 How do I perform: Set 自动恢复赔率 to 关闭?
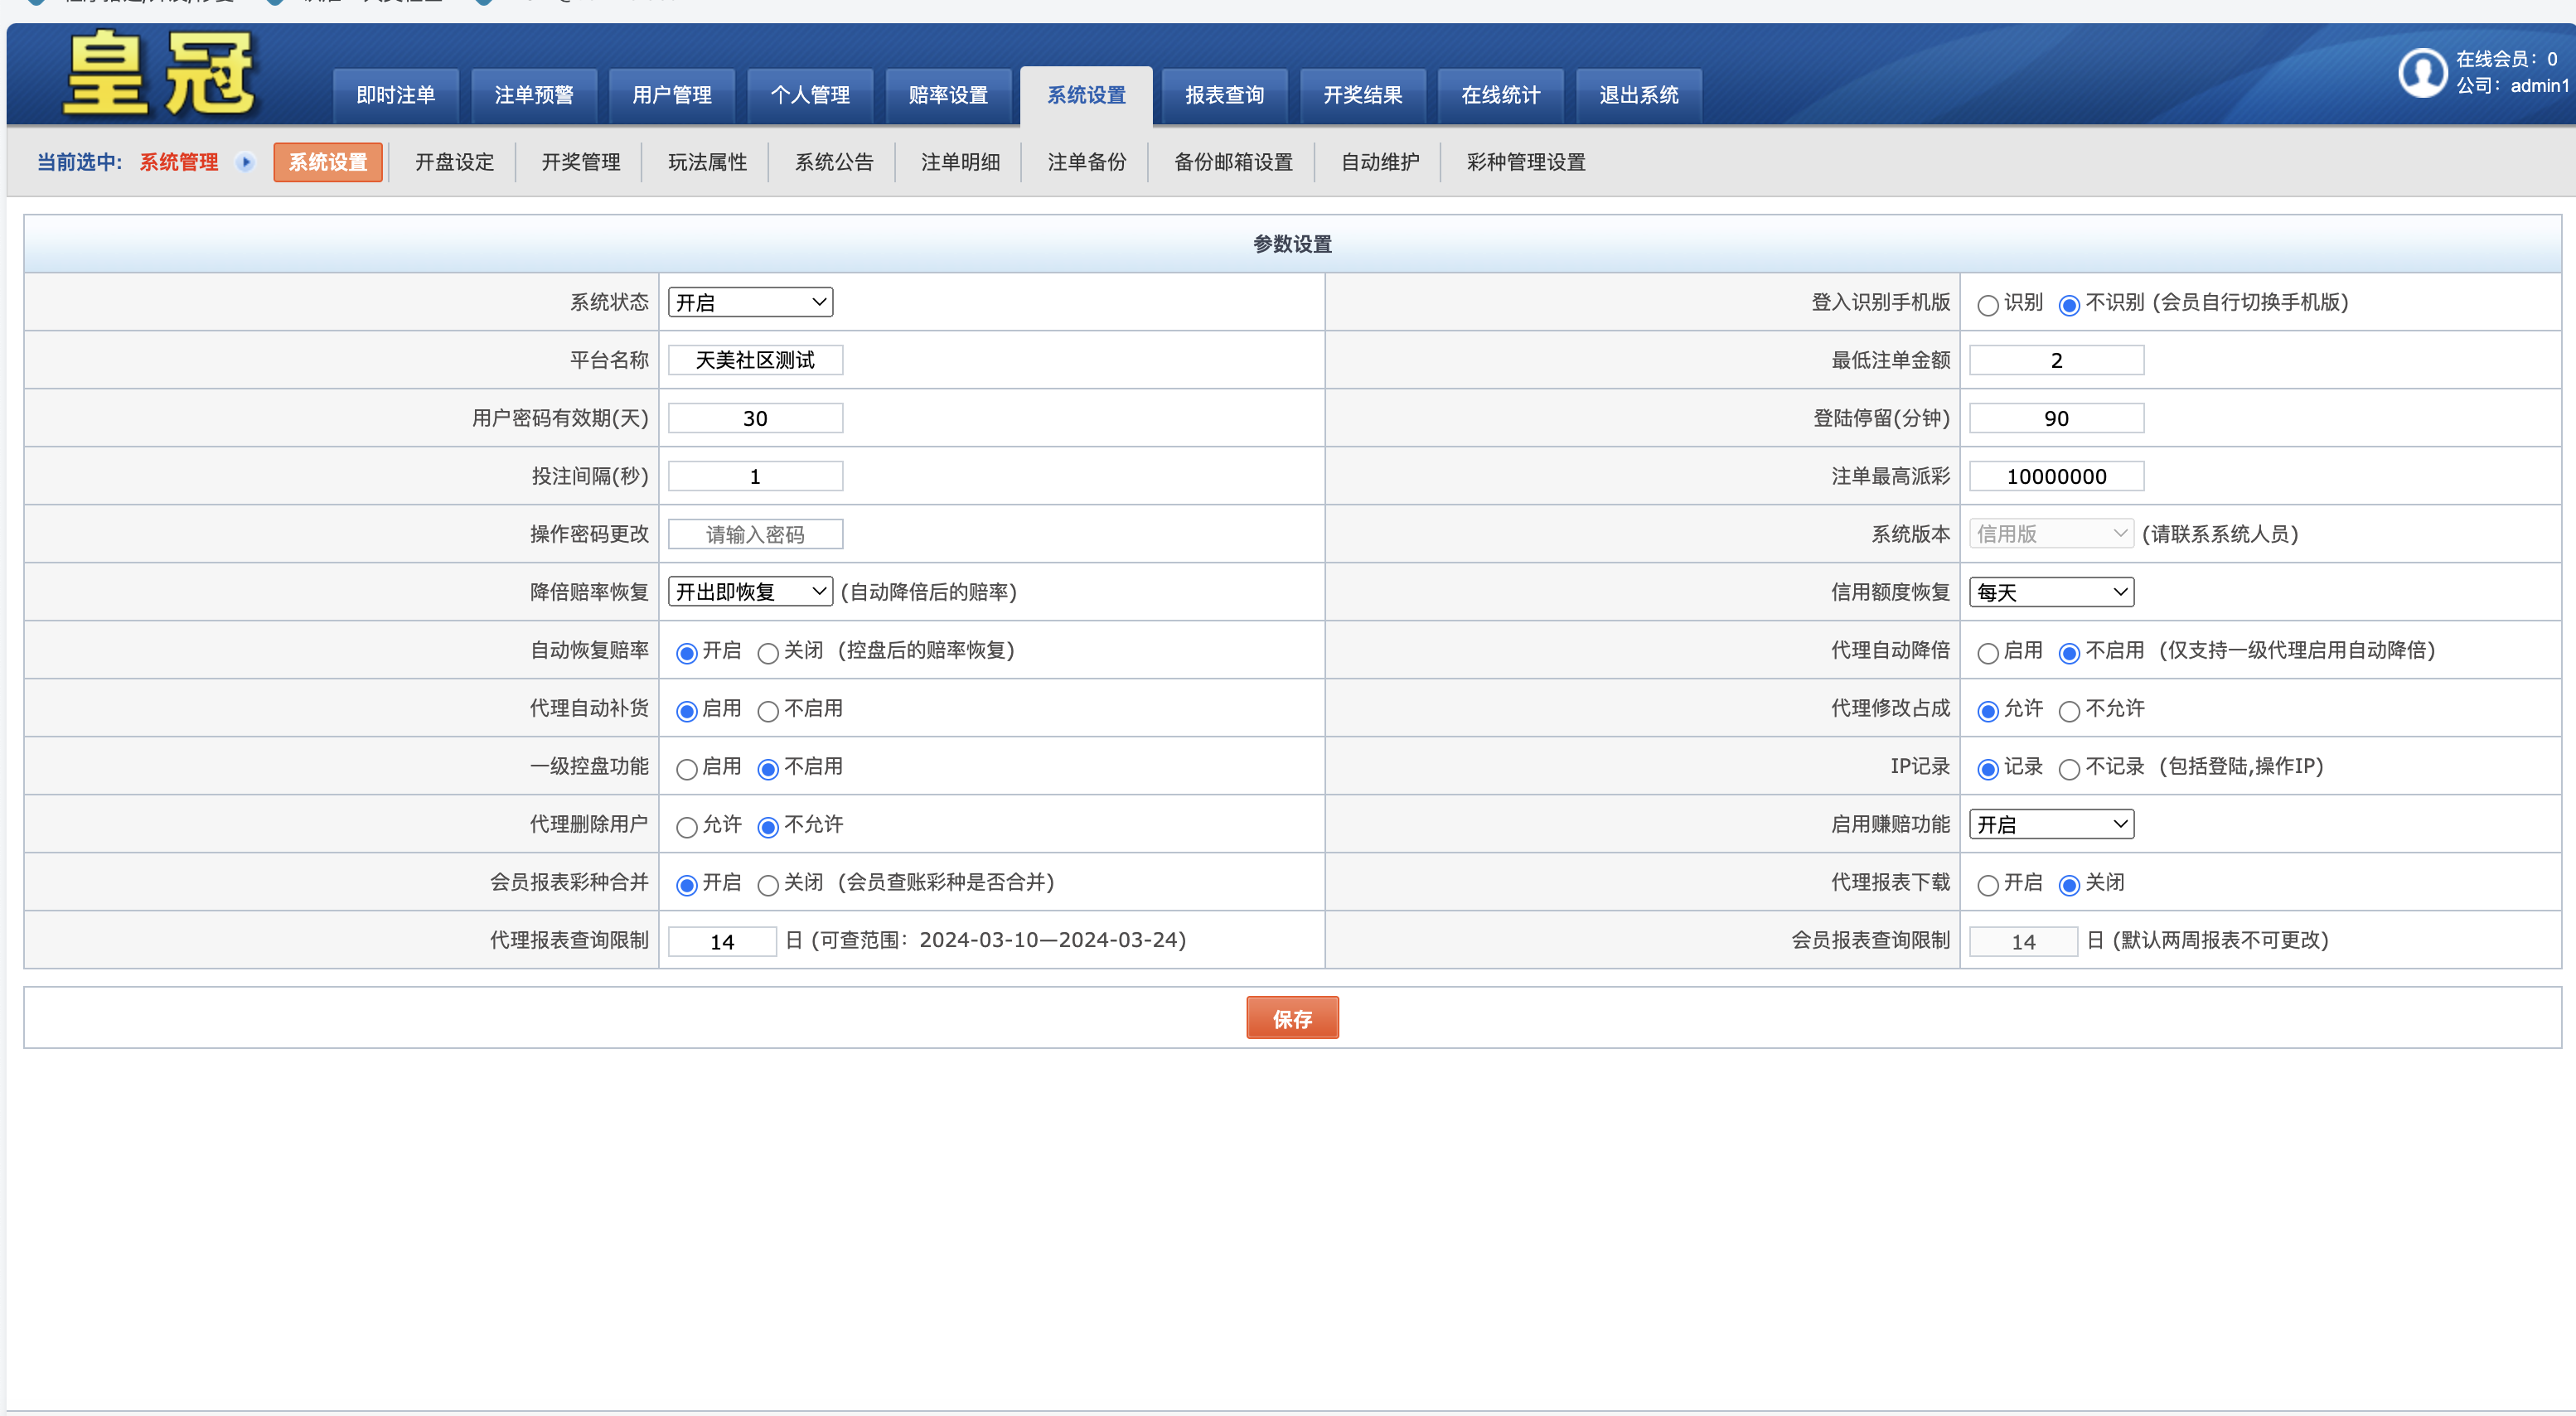[x=767, y=653]
